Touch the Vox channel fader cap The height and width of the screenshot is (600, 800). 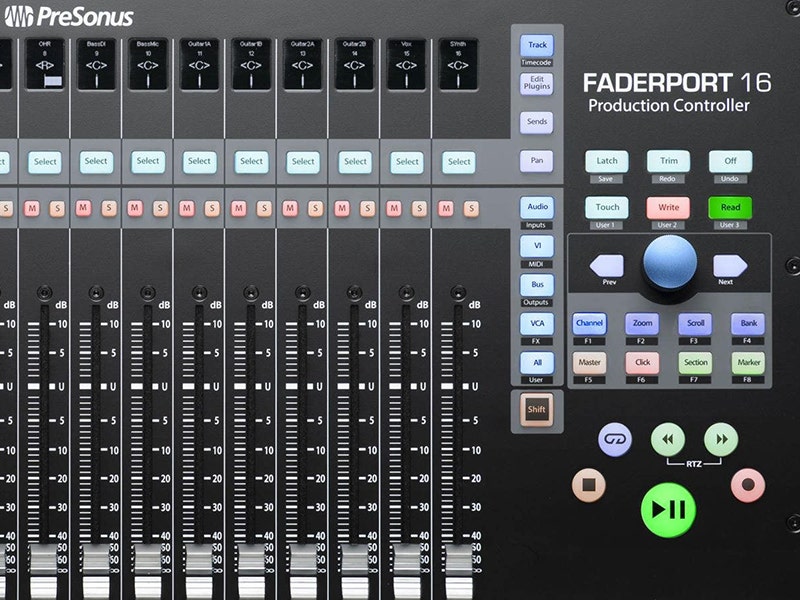click(407, 571)
